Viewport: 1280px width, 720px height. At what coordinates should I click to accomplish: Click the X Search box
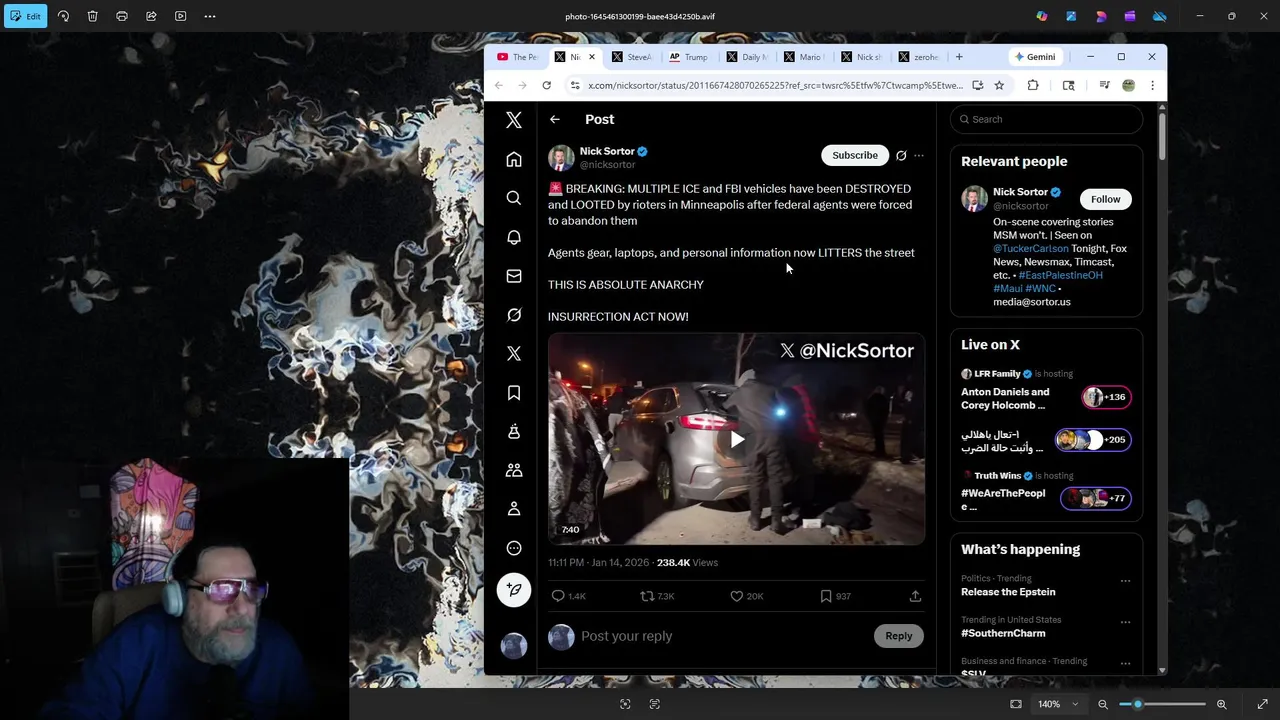point(1046,119)
